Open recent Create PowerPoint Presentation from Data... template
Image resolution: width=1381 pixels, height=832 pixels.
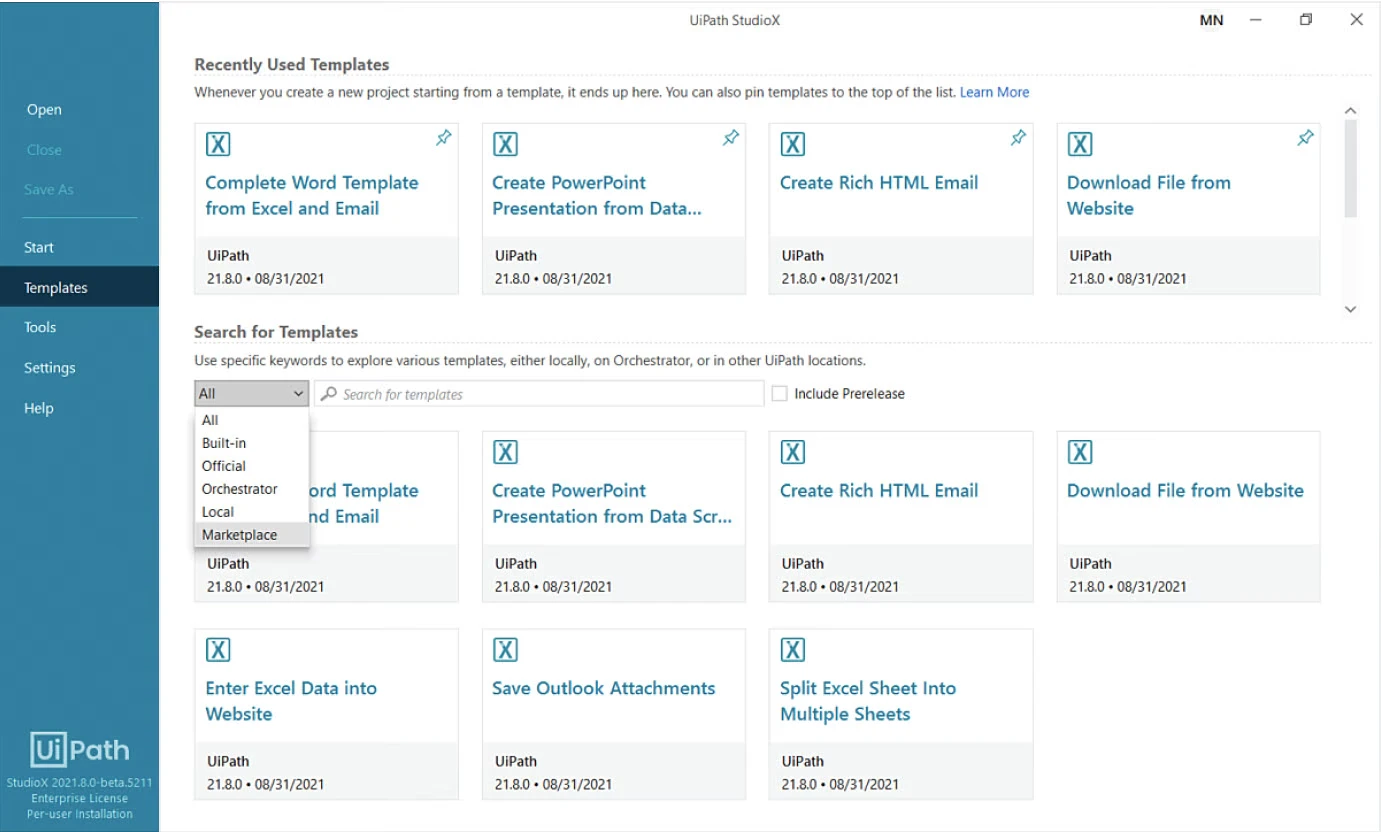[597, 196]
